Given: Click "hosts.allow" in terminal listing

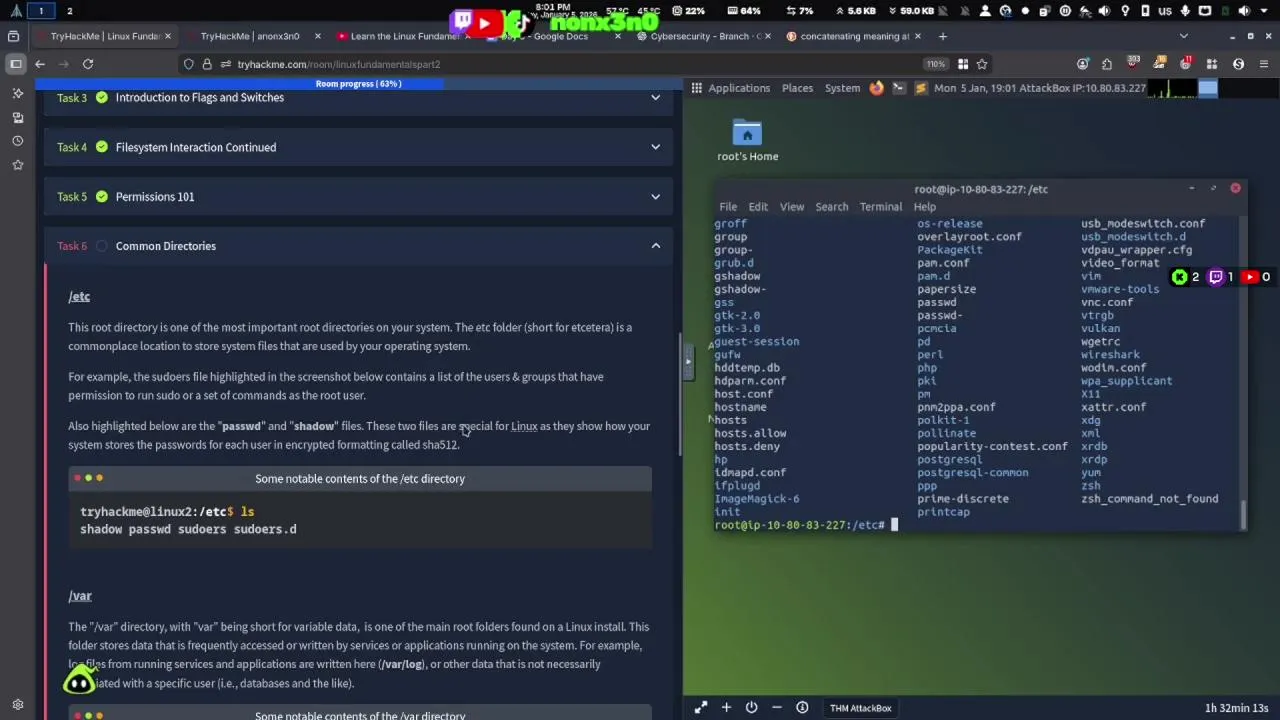Looking at the screenshot, I should [x=750, y=433].
